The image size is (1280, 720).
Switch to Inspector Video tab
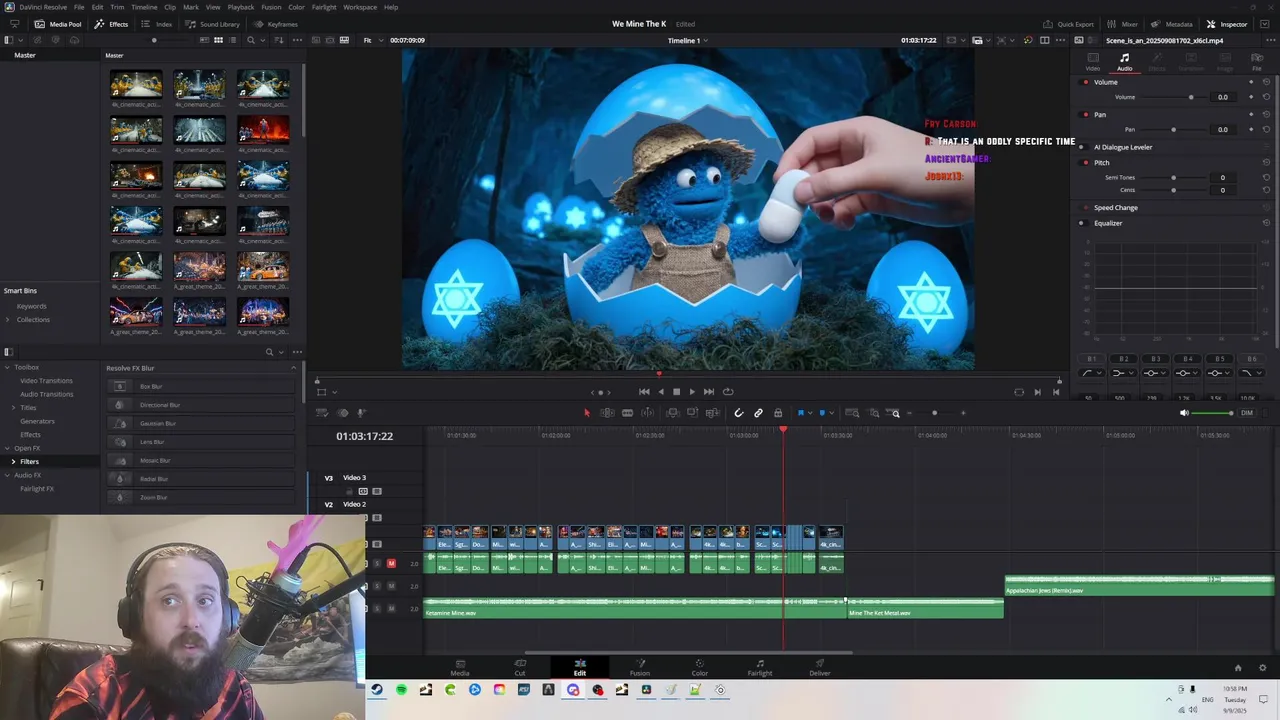pyautogui.click(x=1093, y=62)
